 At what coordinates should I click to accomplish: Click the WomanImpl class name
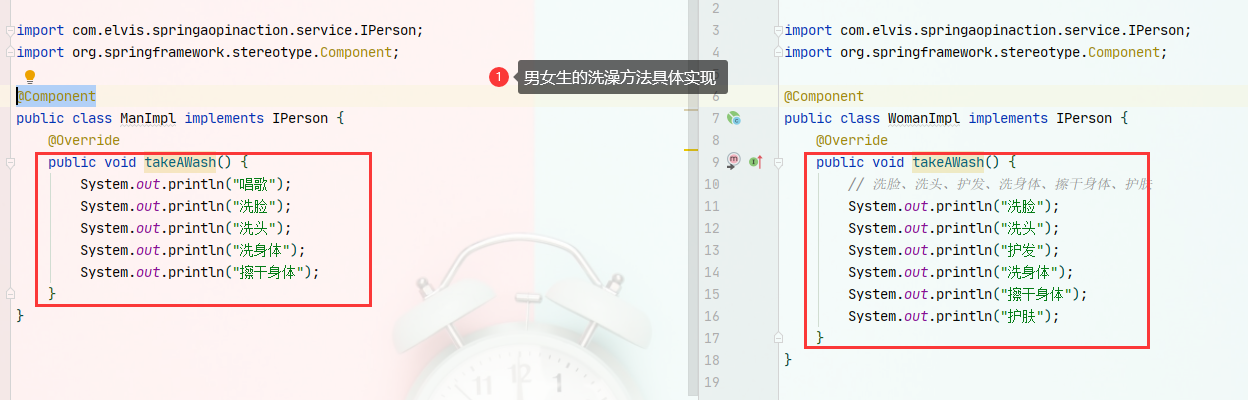pos(924,118)
